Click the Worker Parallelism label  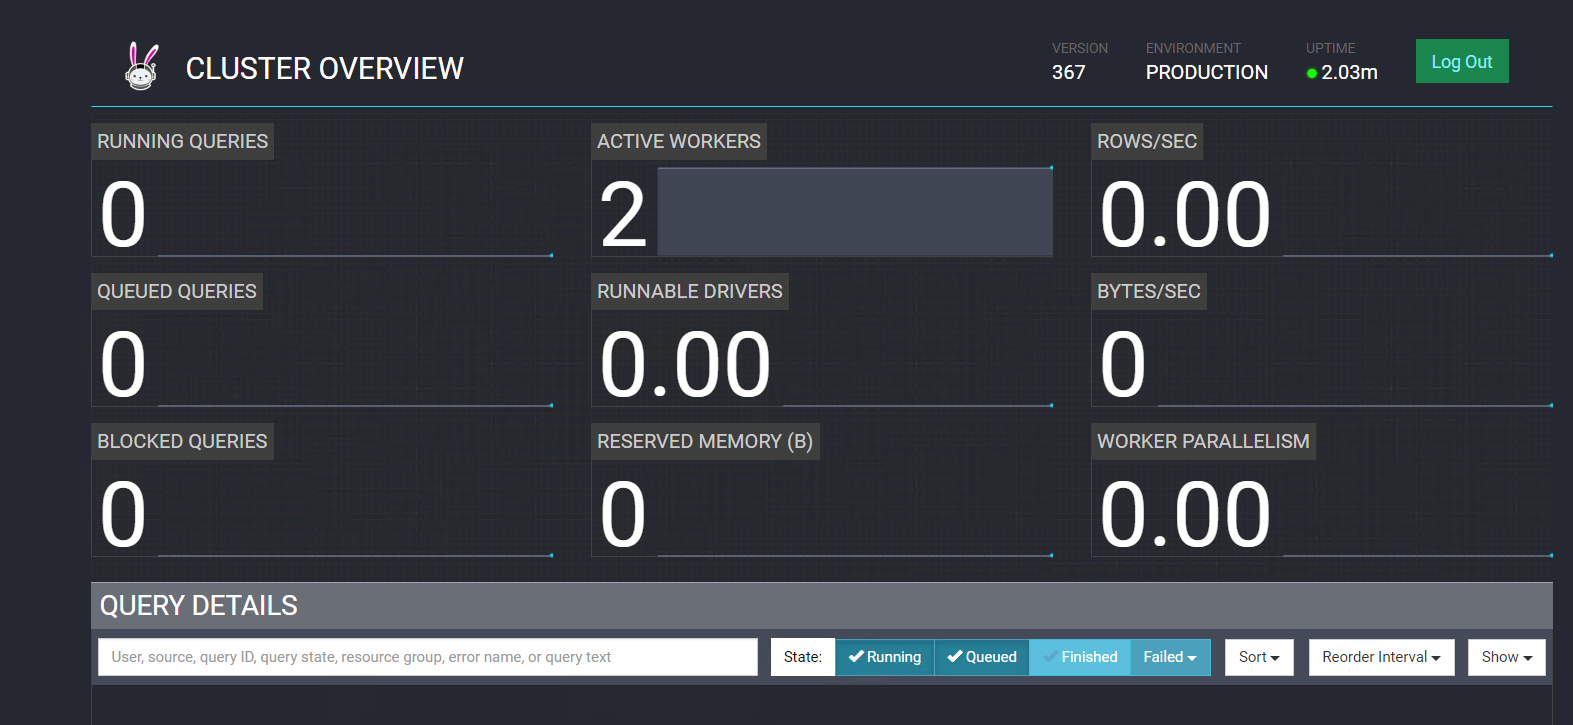tap(1202, 441)
